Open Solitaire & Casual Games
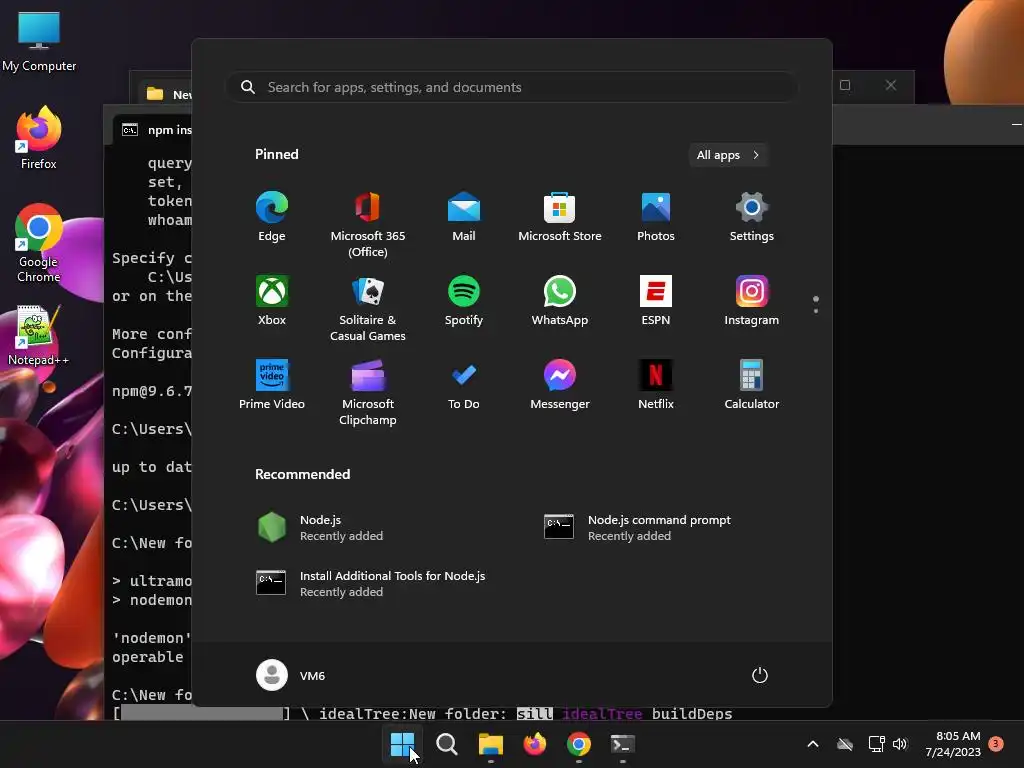This screenshot has width=1024, height=768. [x=368, y=309]
